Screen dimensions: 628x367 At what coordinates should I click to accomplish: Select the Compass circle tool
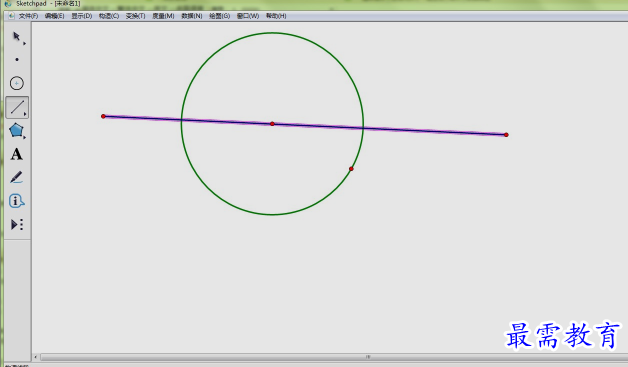pyautogui.click(x=17, y=83)
